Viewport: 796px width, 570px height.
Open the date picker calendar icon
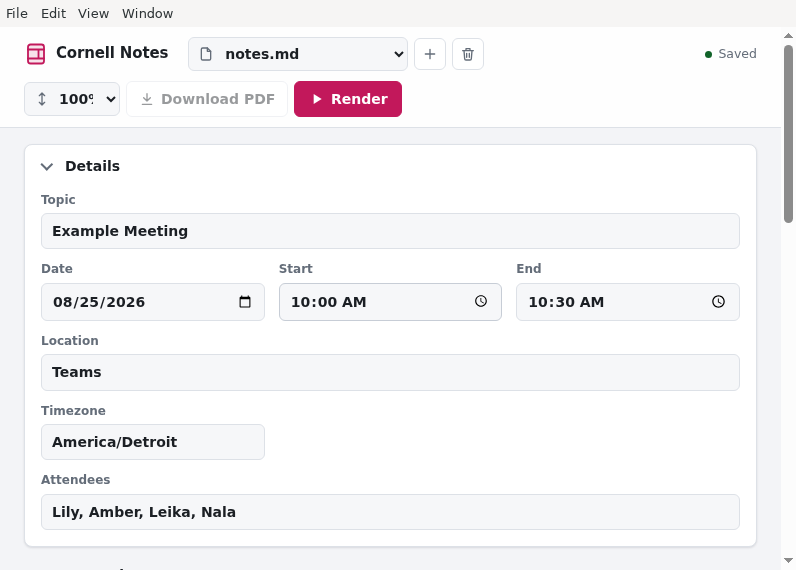pos(245,301)
